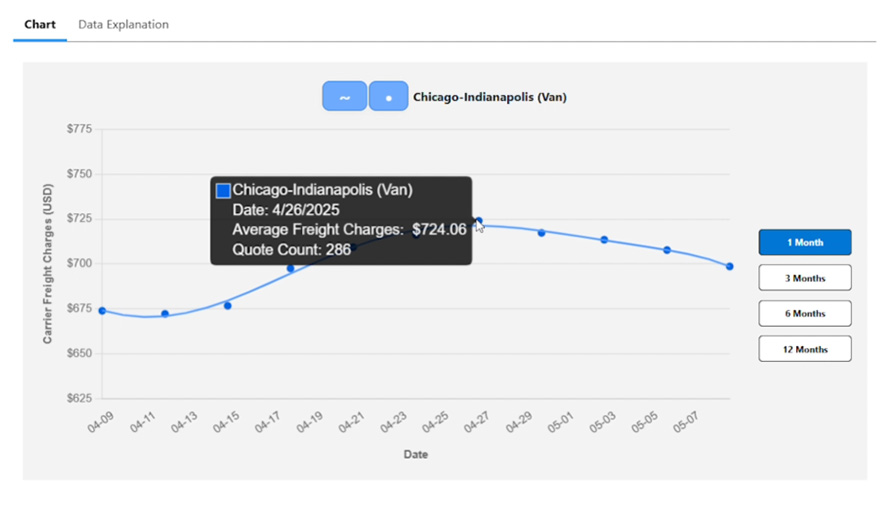Click the data point near 05-03
The width and height of the screenshot is (889, 505).
tap(604, 240)
